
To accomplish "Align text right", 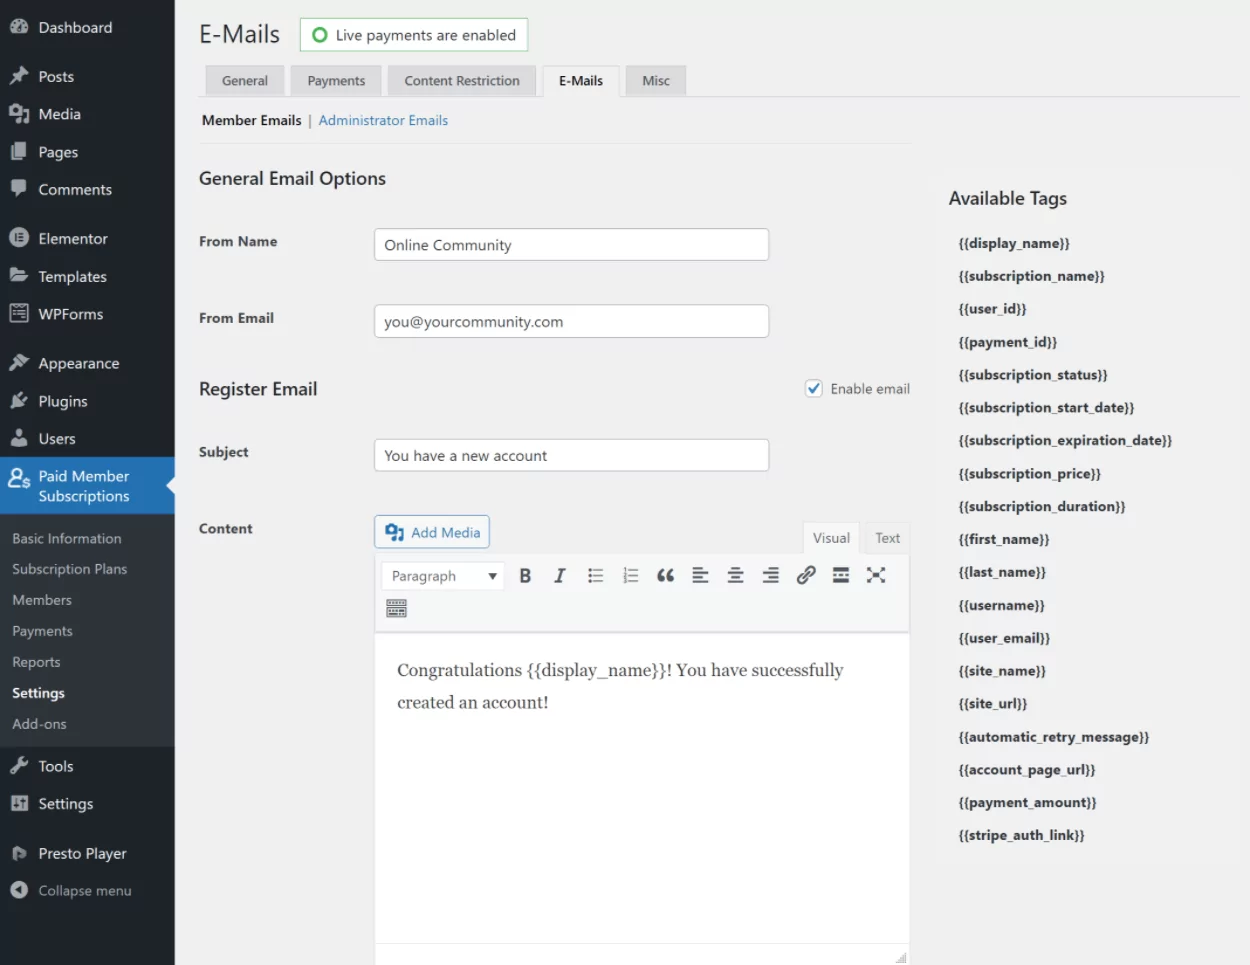I will (x=770, y=575).
